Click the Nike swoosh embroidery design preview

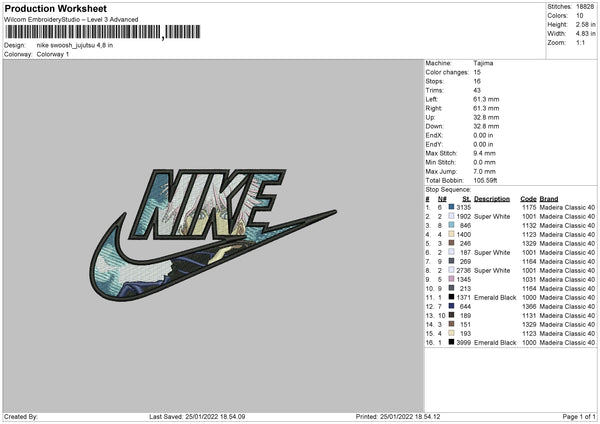tap(213, 235)
